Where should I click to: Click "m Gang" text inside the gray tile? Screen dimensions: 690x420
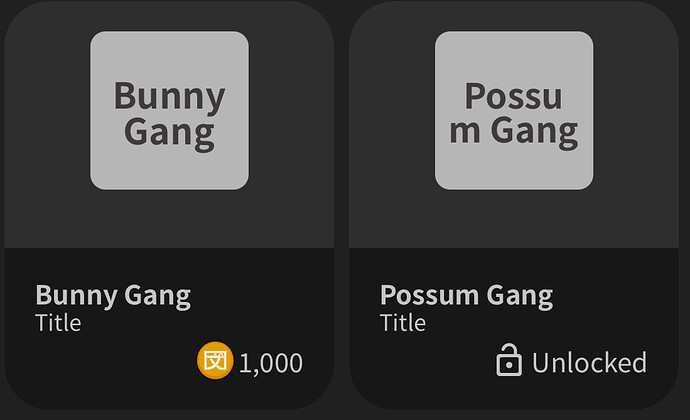pyautogui.click(x=514, y=131)
